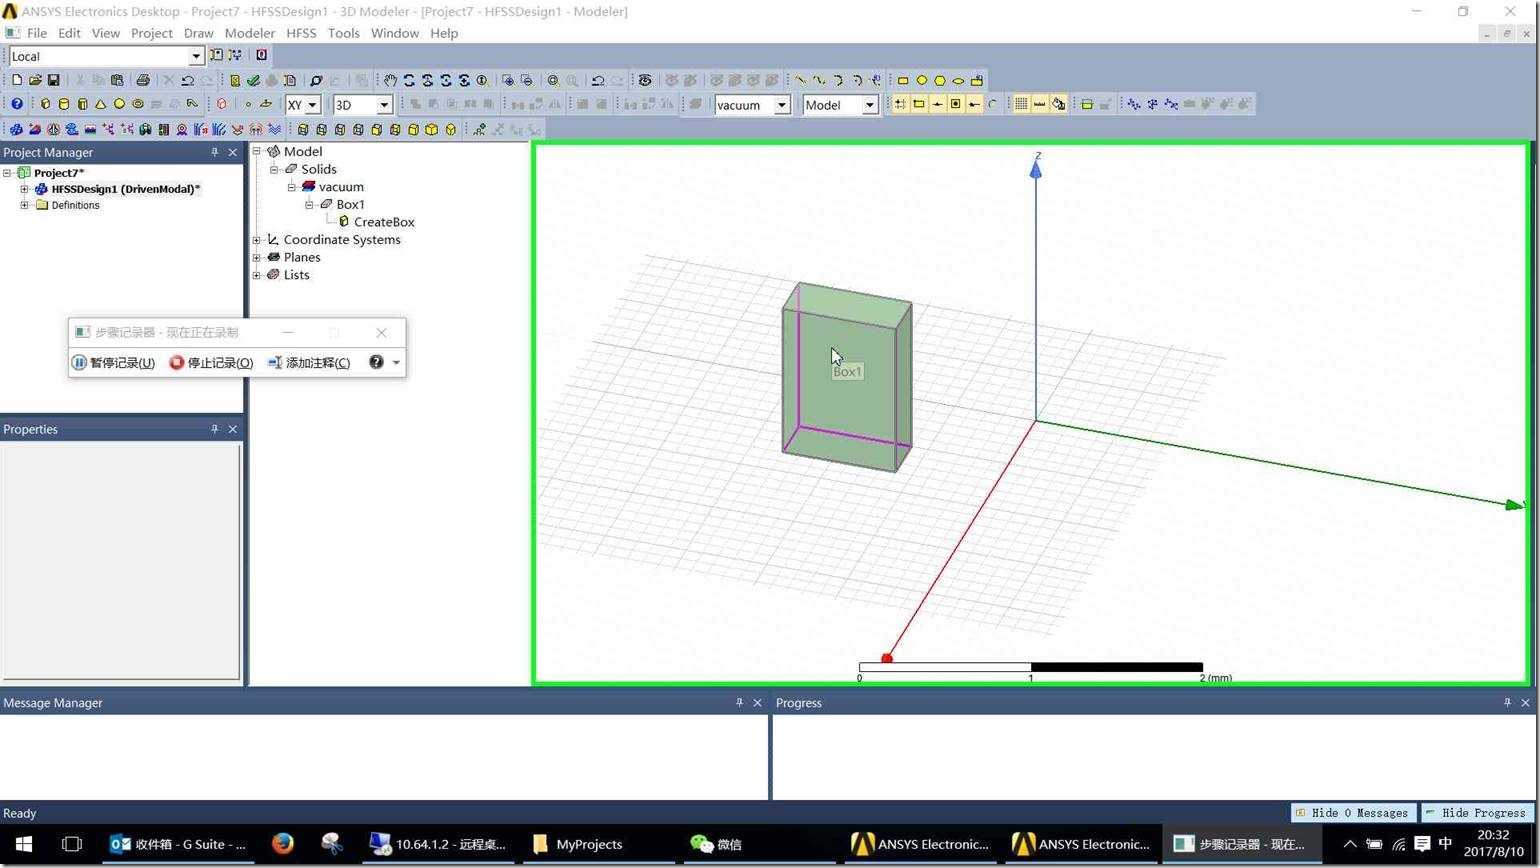Open the Local coordinate system dropdown

pos(196,56)
